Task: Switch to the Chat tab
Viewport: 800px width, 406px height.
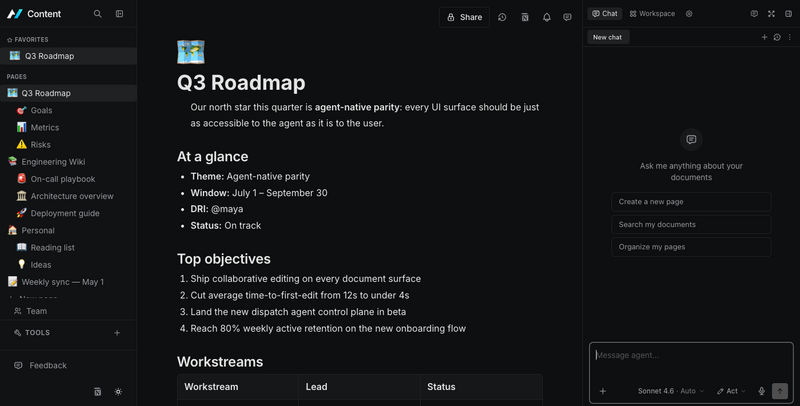Action: (605, 14)
